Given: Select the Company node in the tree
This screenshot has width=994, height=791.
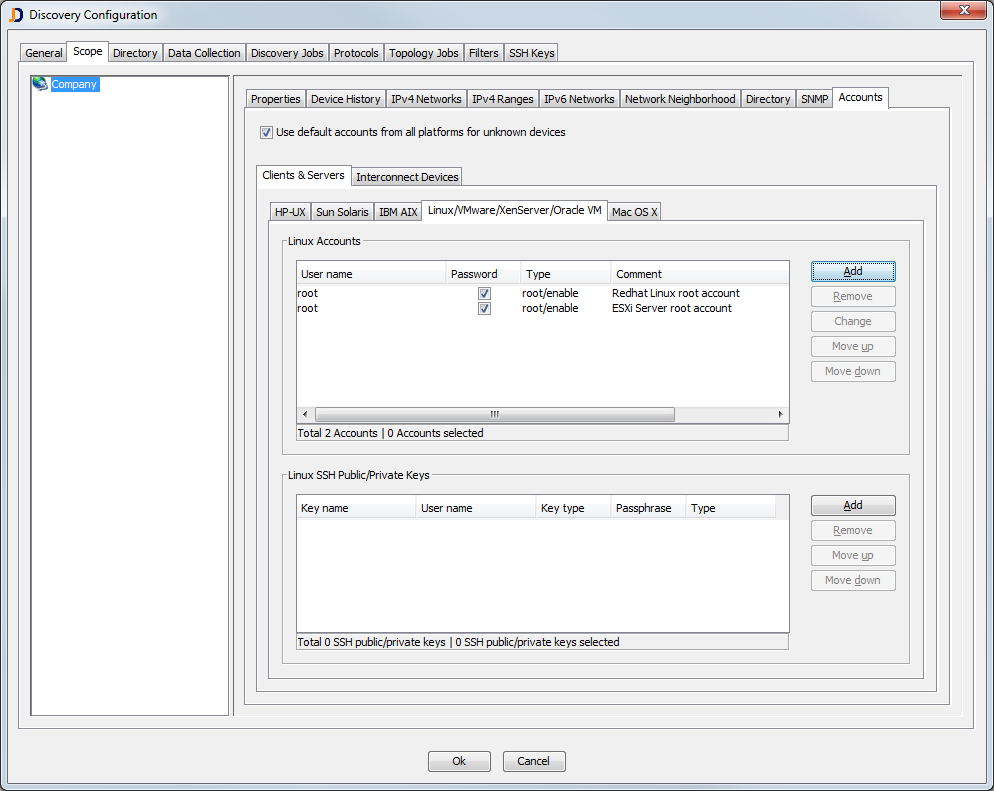Looking at the screenshot, I should (74, 84).
